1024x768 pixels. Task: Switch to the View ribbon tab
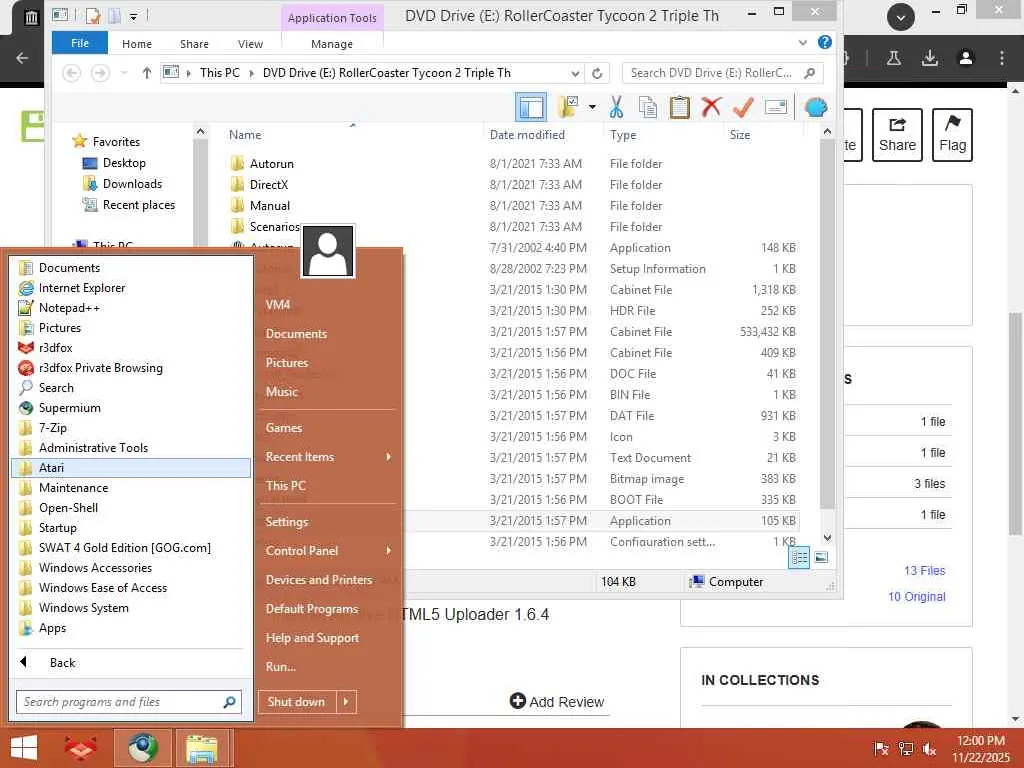tap(250, 44)
